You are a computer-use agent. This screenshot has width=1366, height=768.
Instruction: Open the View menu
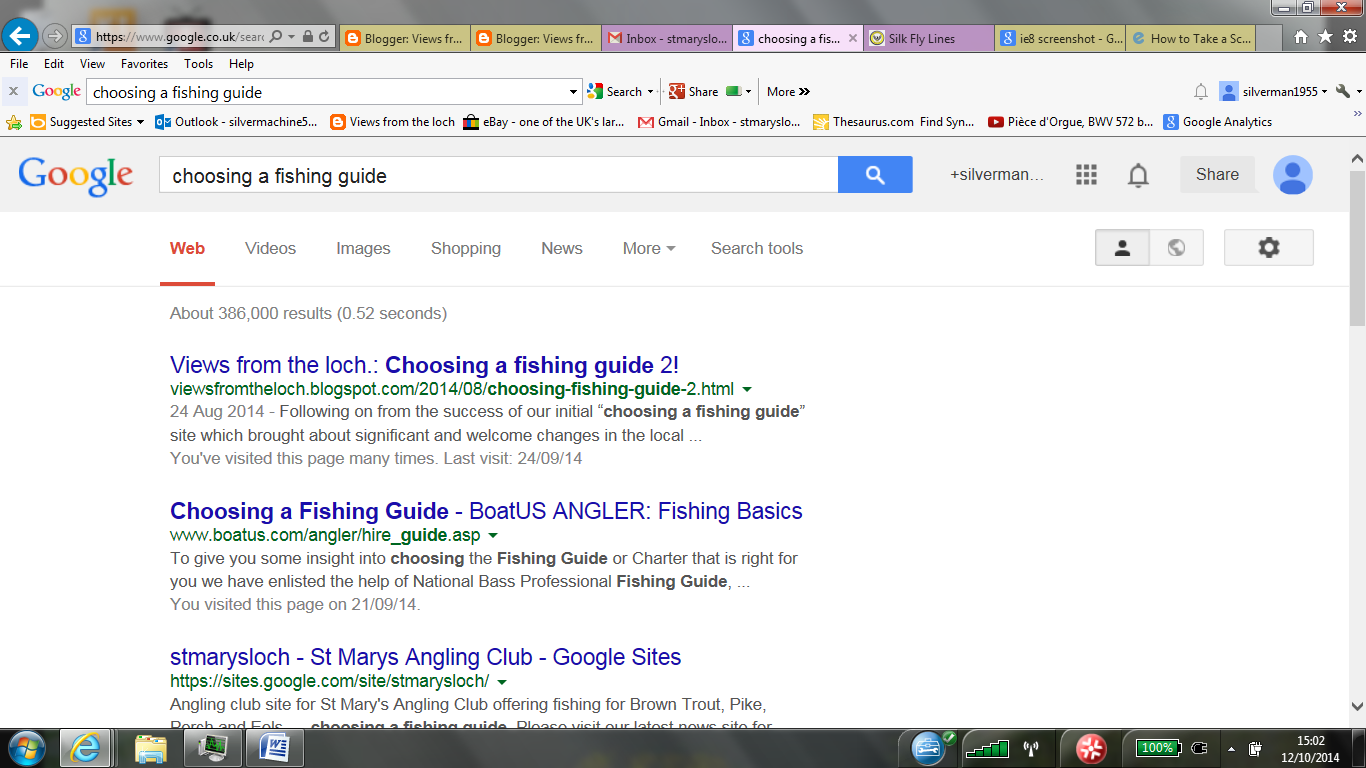tap(92, 64)
